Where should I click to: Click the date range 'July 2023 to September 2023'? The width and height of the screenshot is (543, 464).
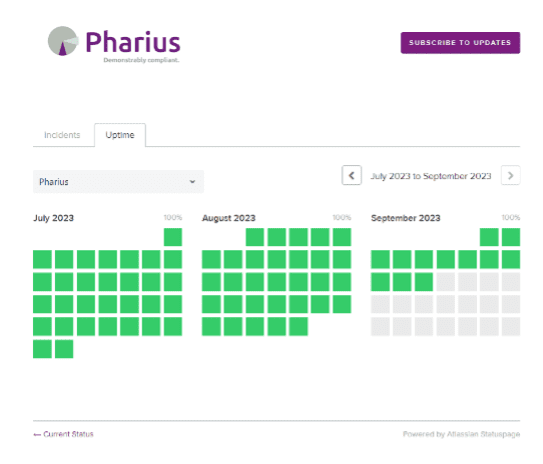coord(431,176)
